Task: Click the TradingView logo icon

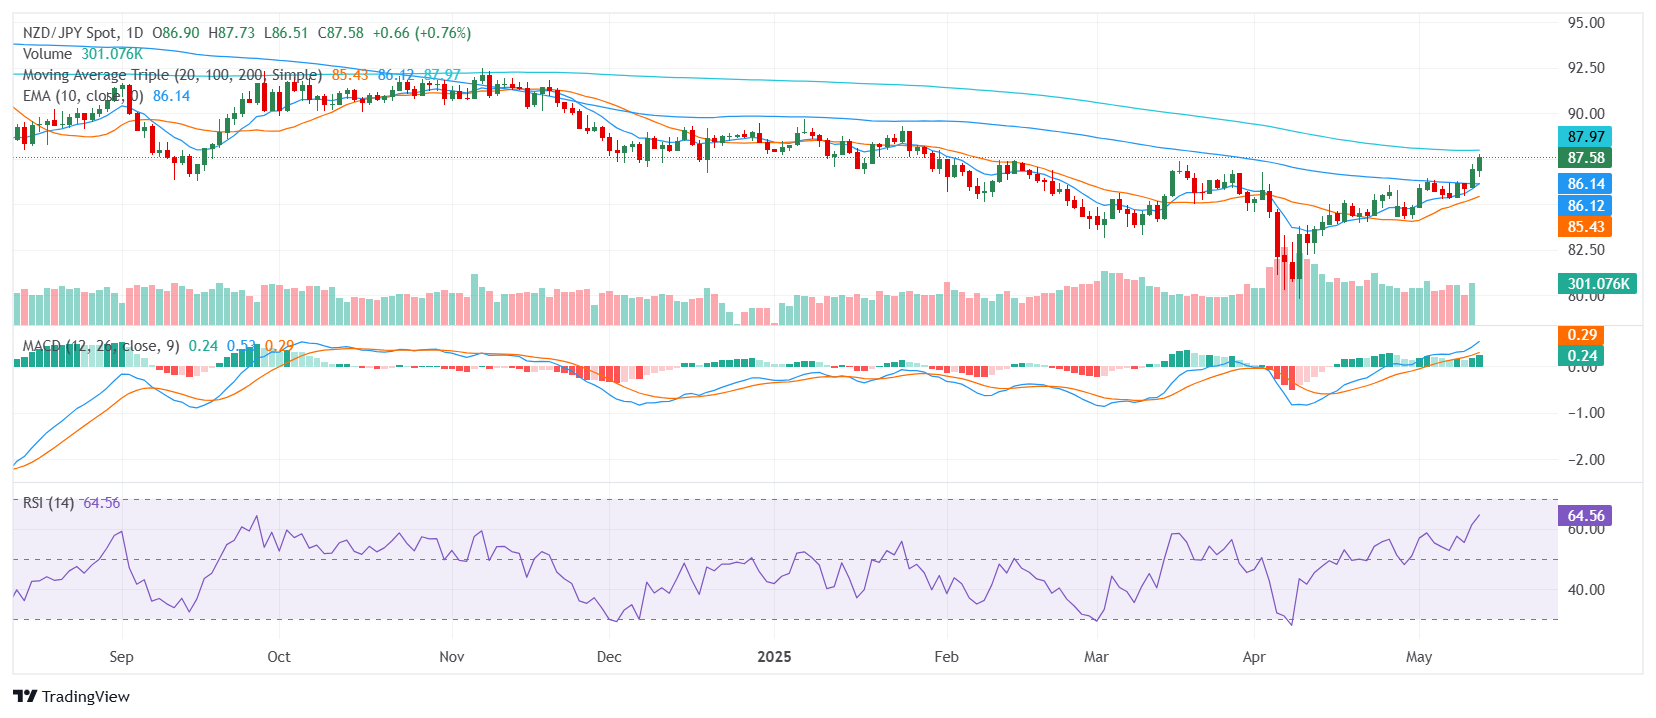Action: (25, 697)
